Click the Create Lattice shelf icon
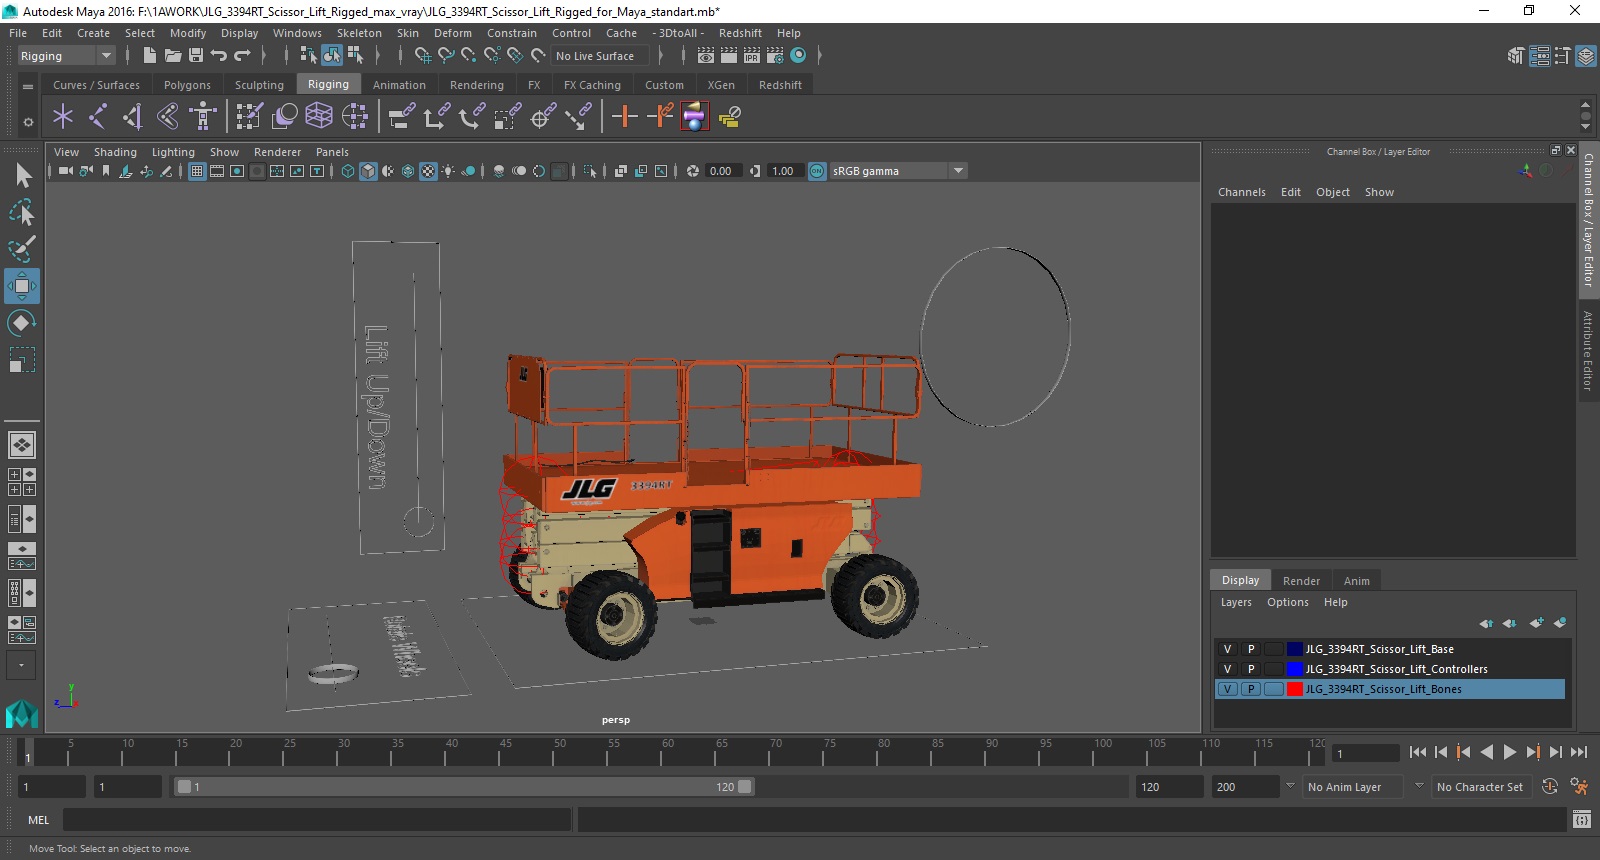 [x=319, y=117]
